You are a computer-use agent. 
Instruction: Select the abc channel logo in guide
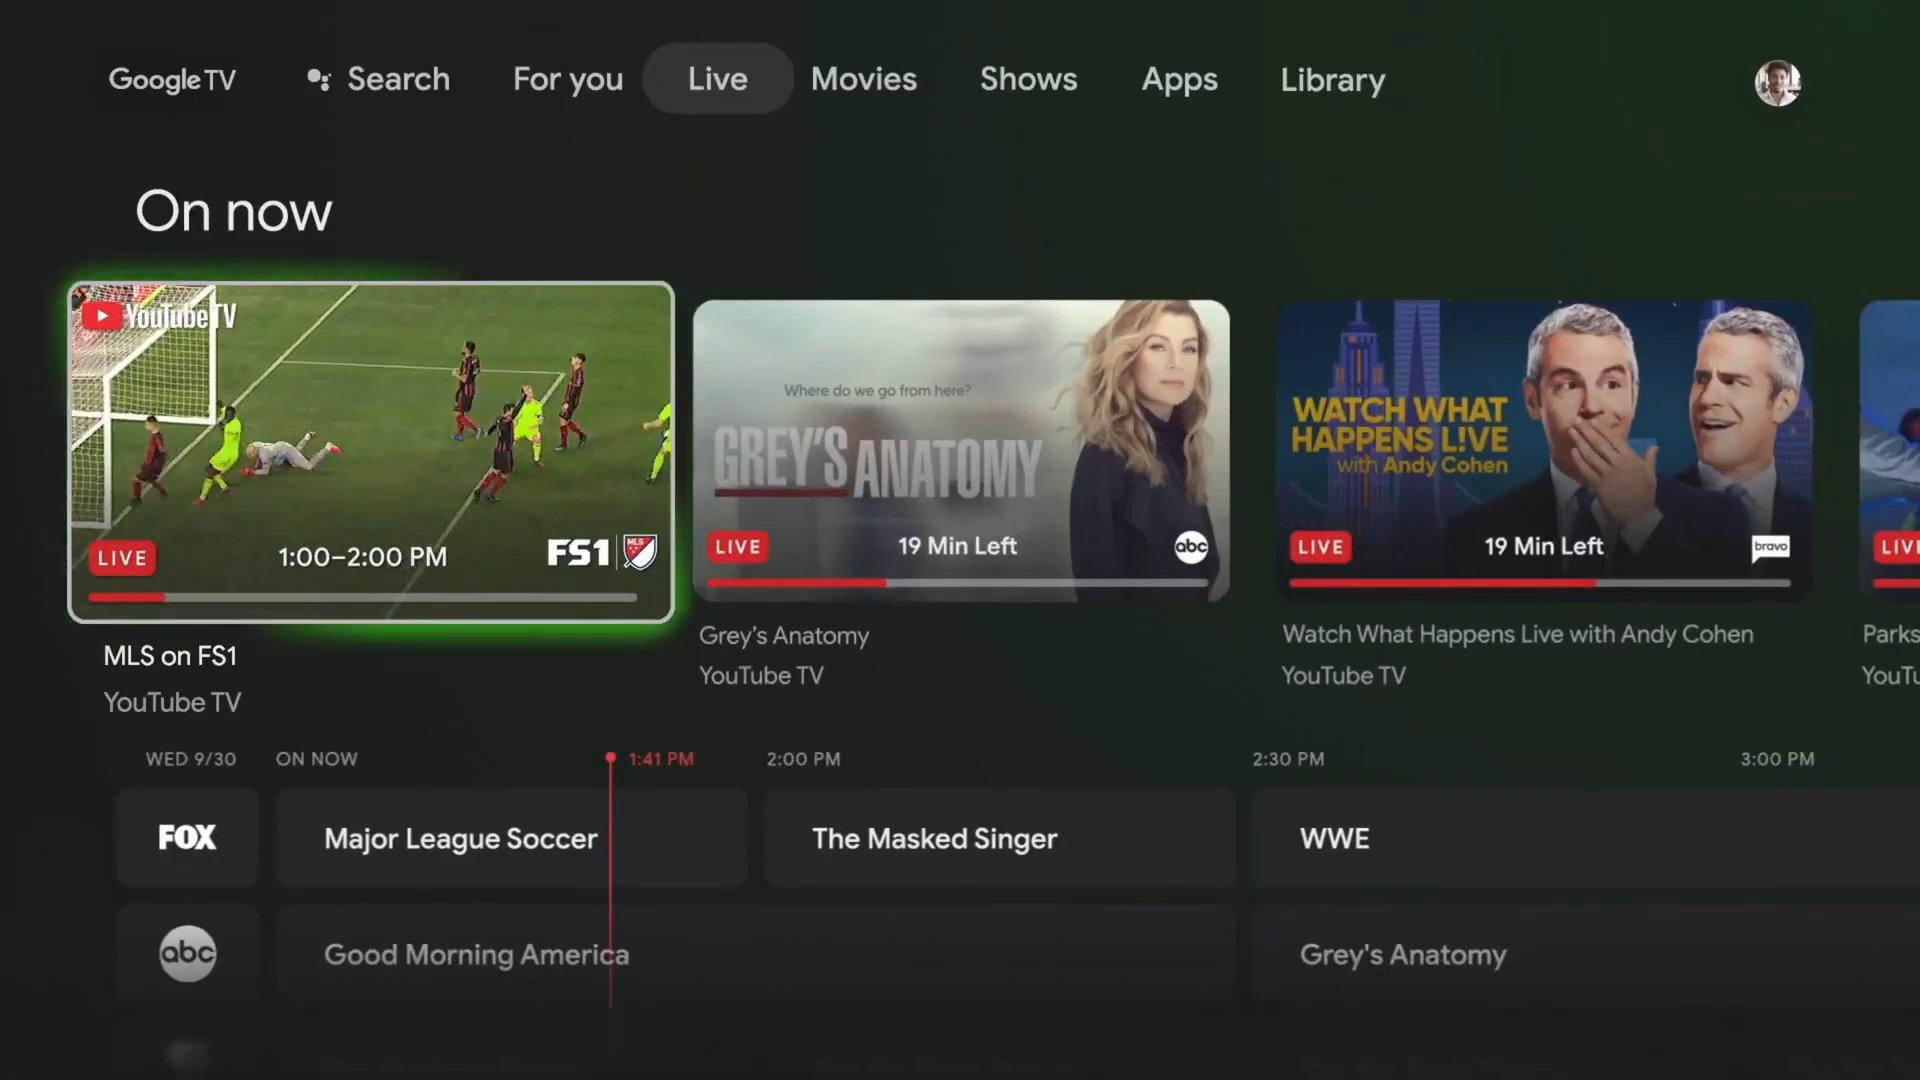point(187,954)
